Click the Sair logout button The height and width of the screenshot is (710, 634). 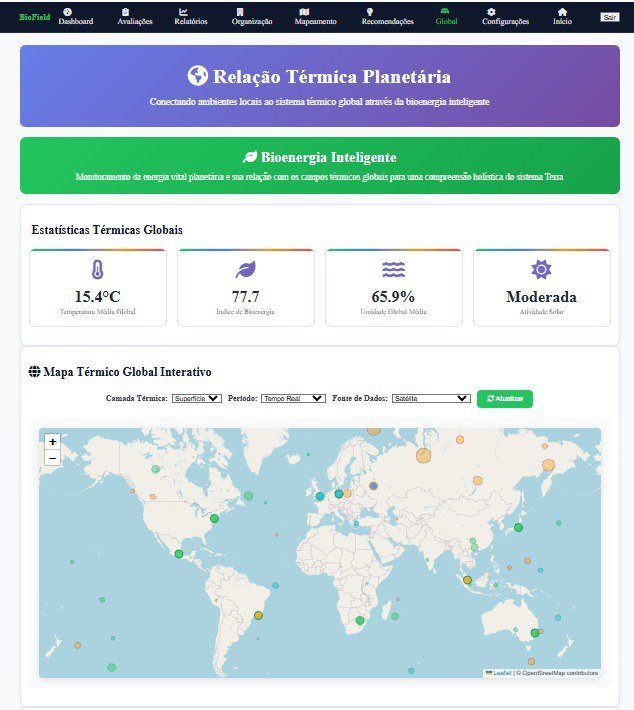pos(609,17)
